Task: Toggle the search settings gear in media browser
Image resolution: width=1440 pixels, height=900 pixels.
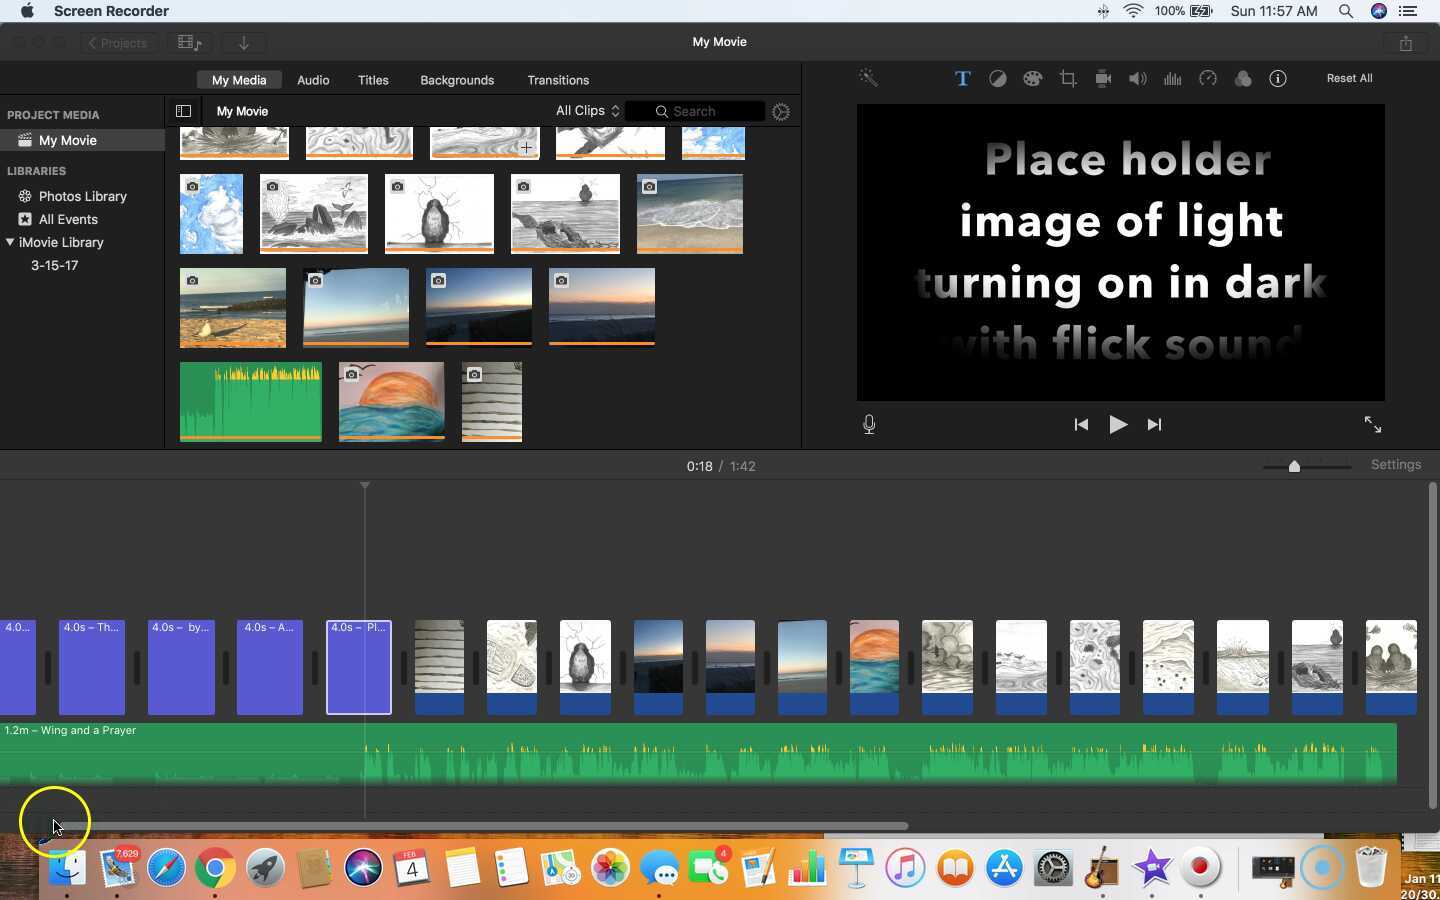Action: click(x=781, y=111)
